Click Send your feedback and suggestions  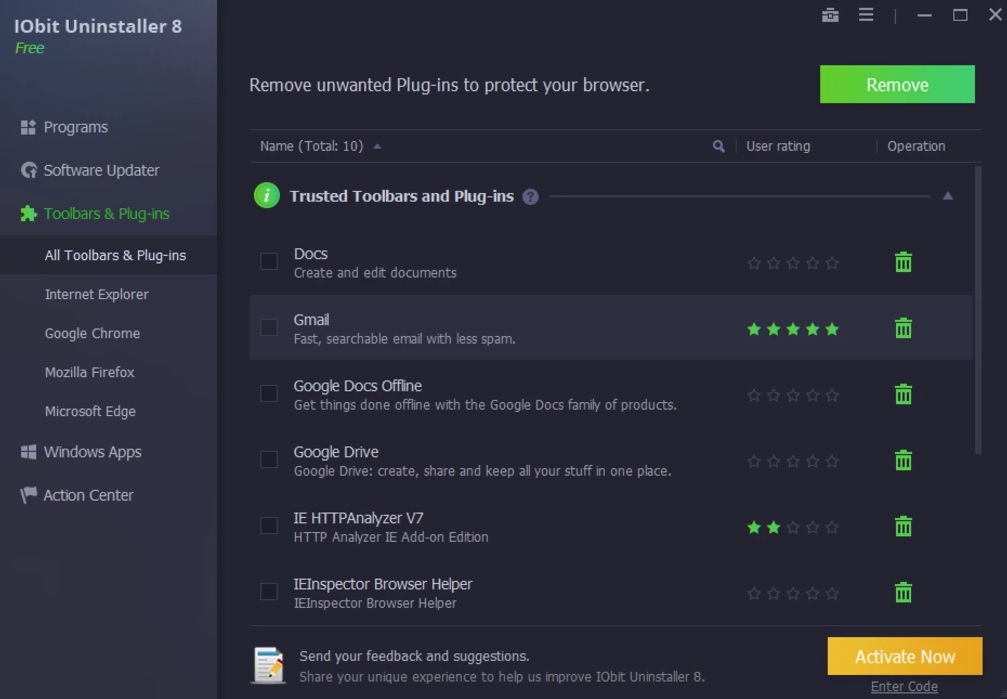pos(414,656)
